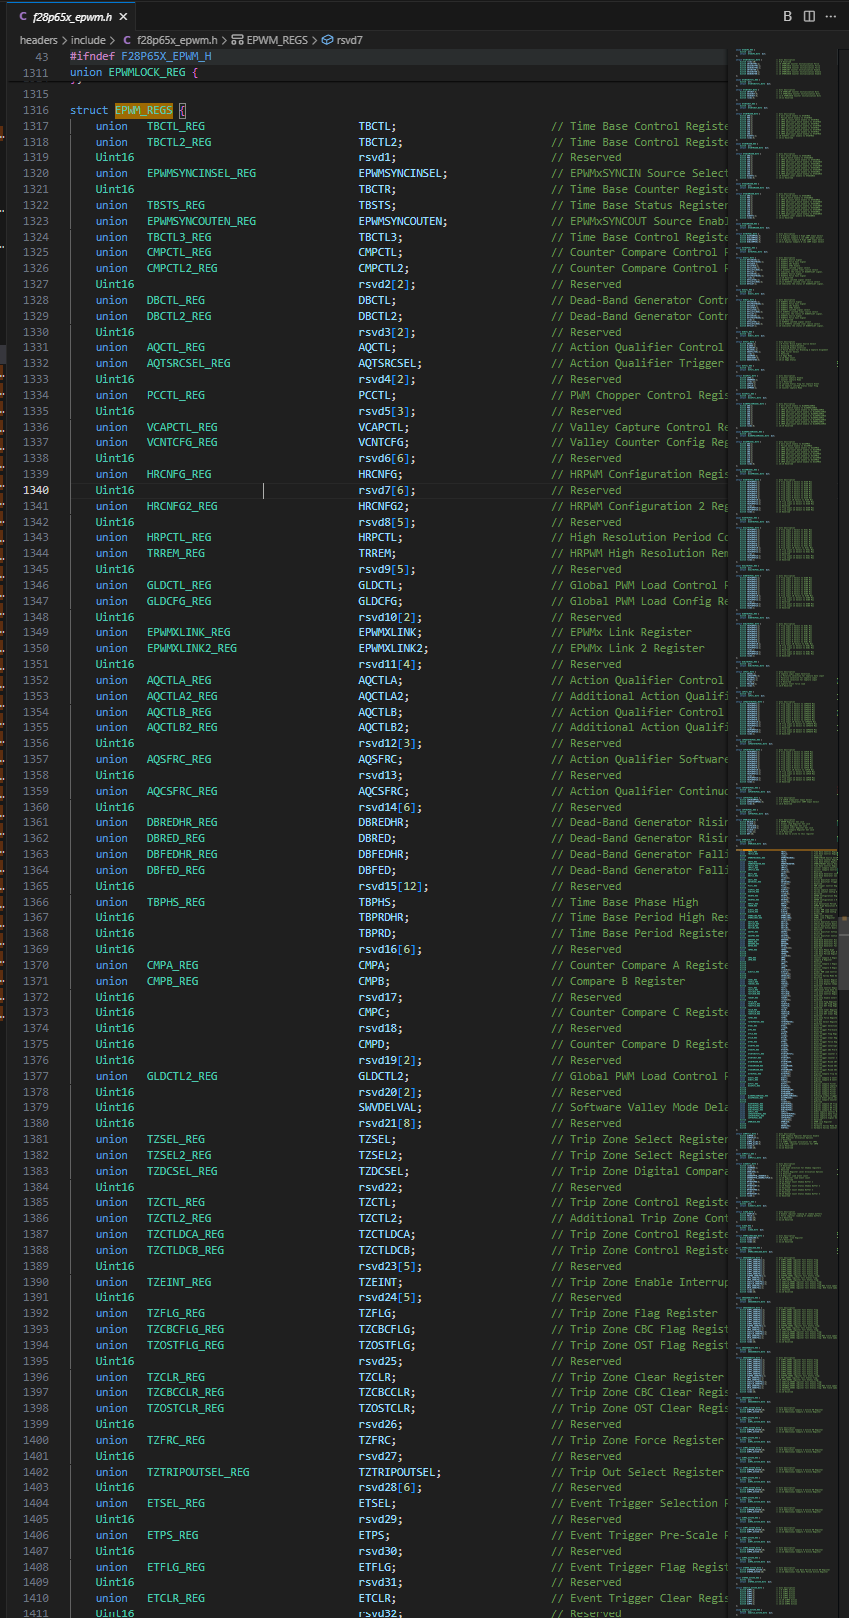Click the TZOSTCLR; member
The height and width of the screenshot is (1618, 849).
pyautogui.click(x=388, y=1408)
